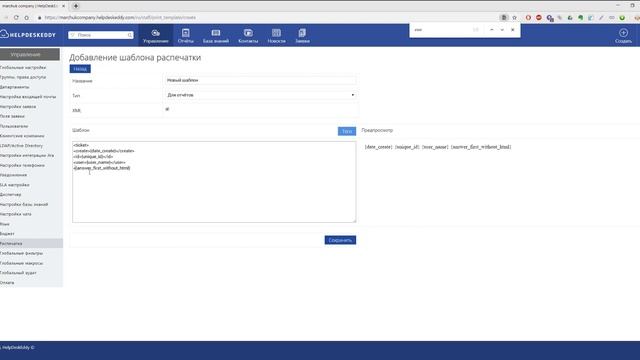Go to previous find-in-page match arrow

coord(491,30)
